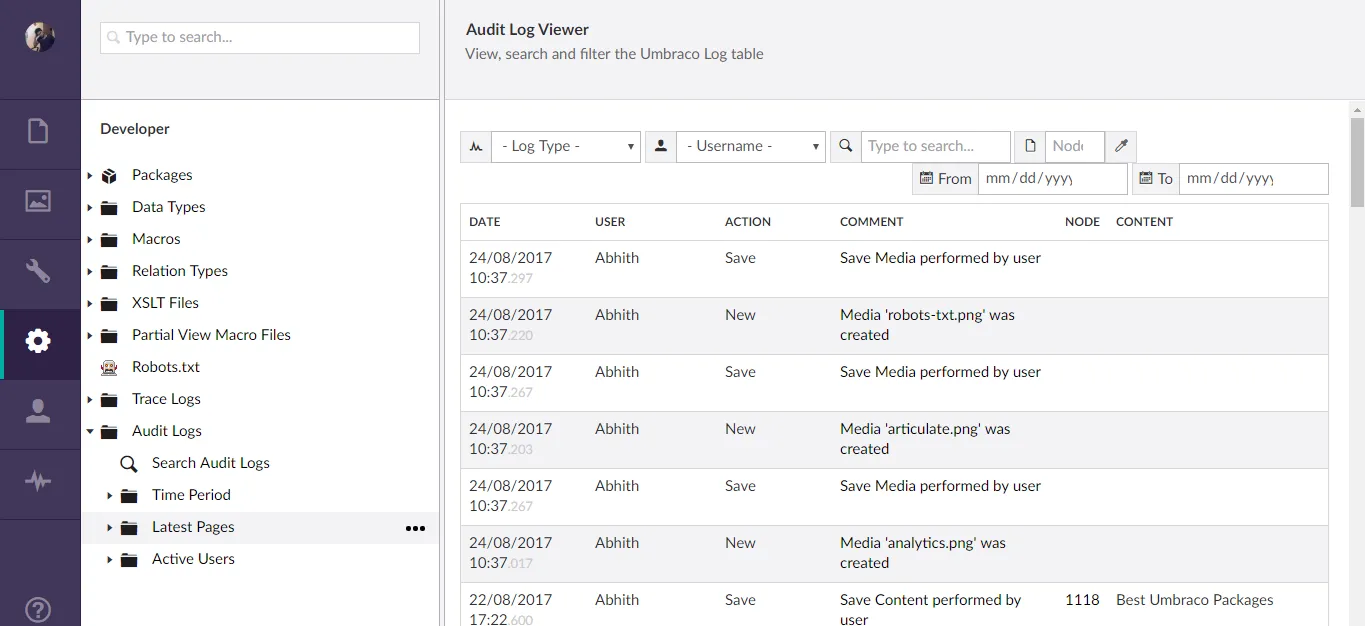Open the Settings wrench section
Screen dimensions: 1365x626
[38, 271]
